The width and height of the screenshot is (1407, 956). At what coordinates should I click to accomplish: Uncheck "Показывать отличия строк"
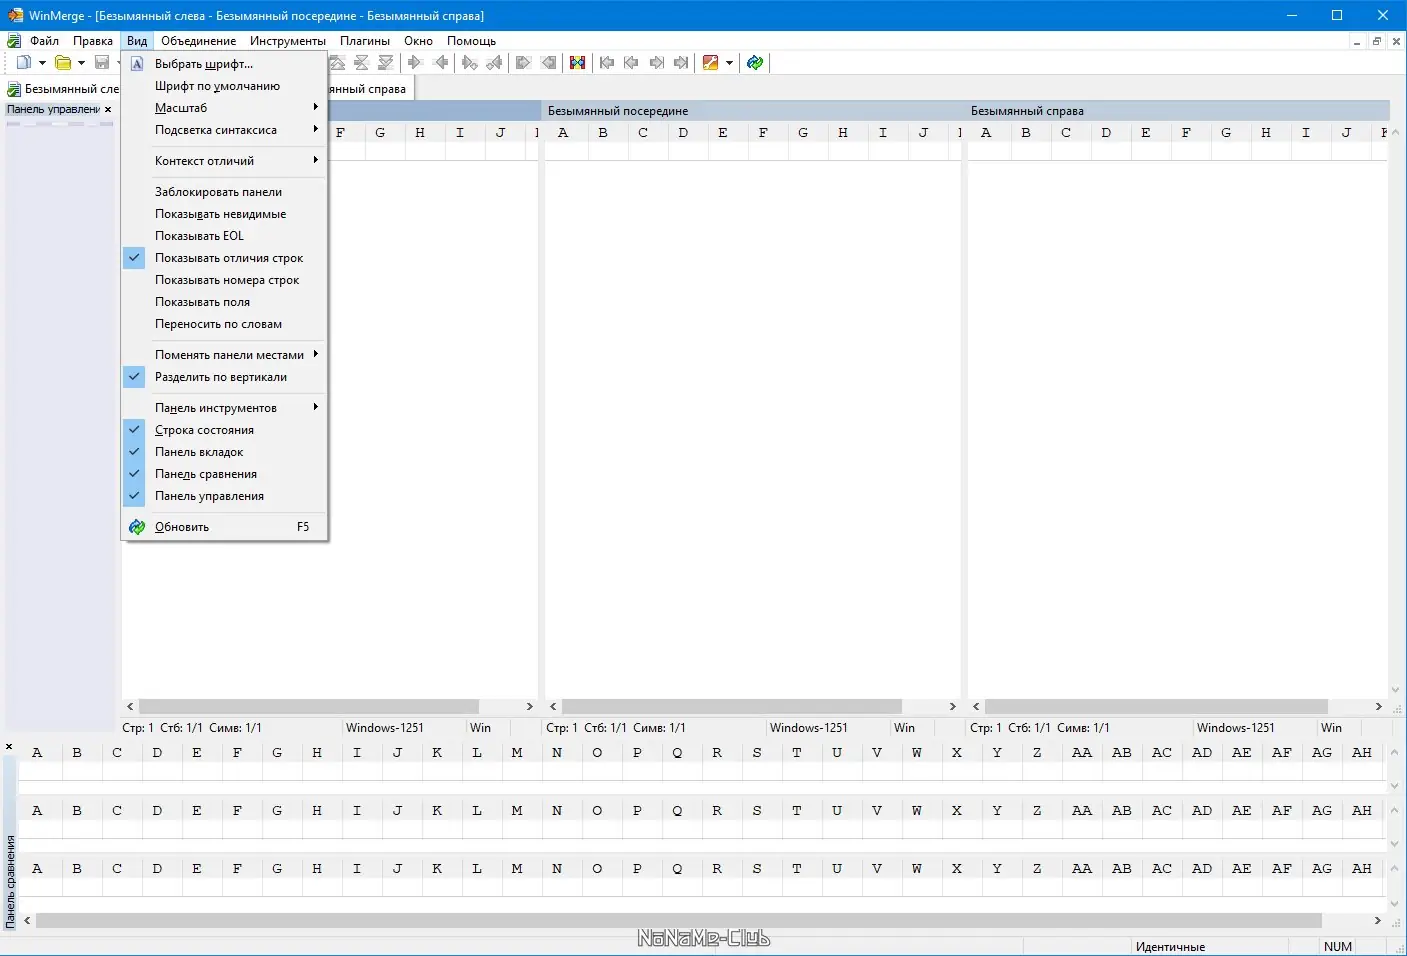point(224,258)
